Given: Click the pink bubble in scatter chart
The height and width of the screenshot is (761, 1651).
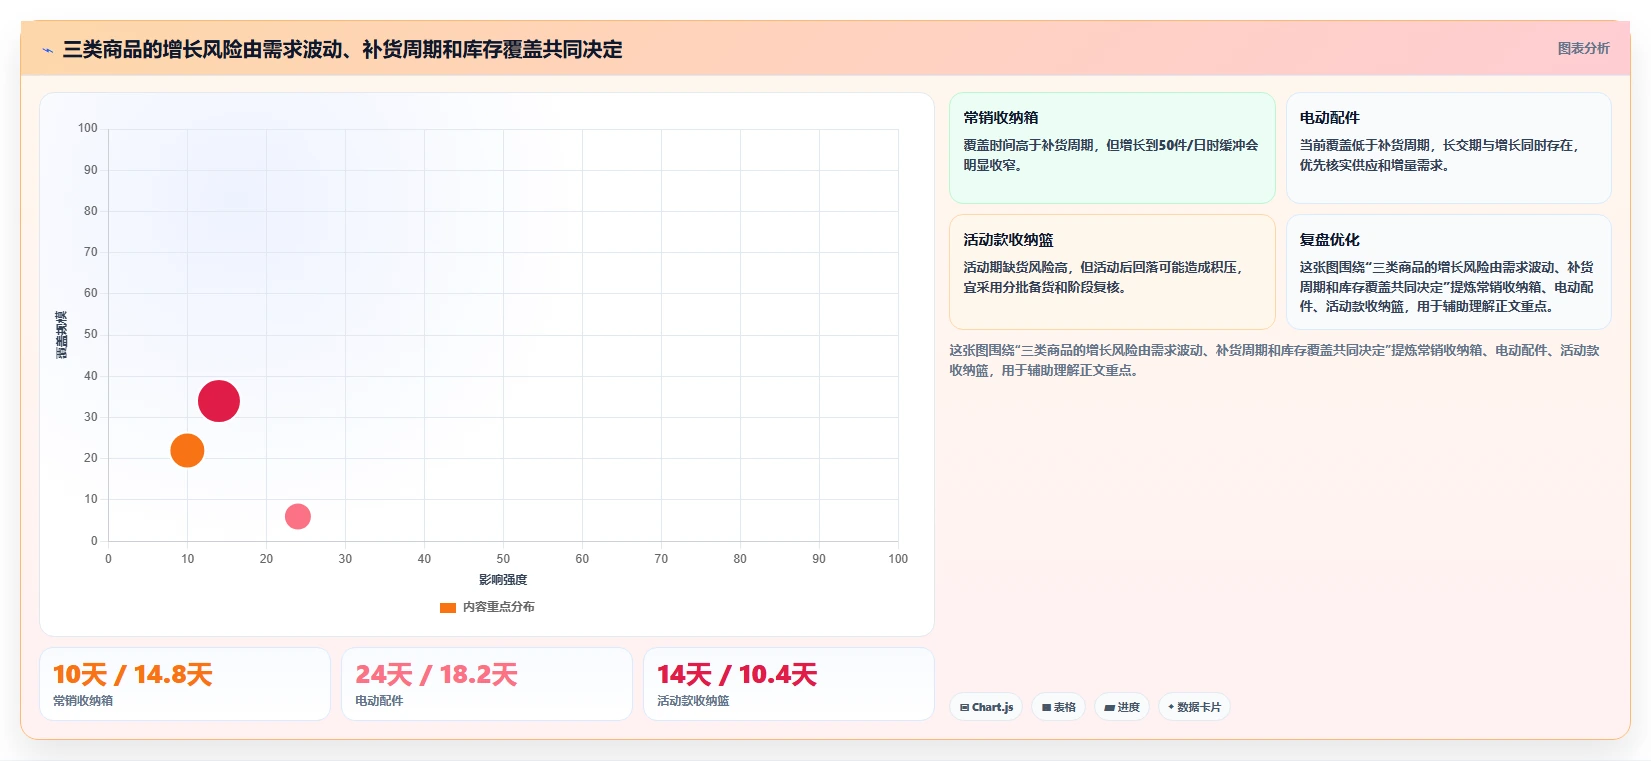Looking at the screenshot, I should point(297,516).
